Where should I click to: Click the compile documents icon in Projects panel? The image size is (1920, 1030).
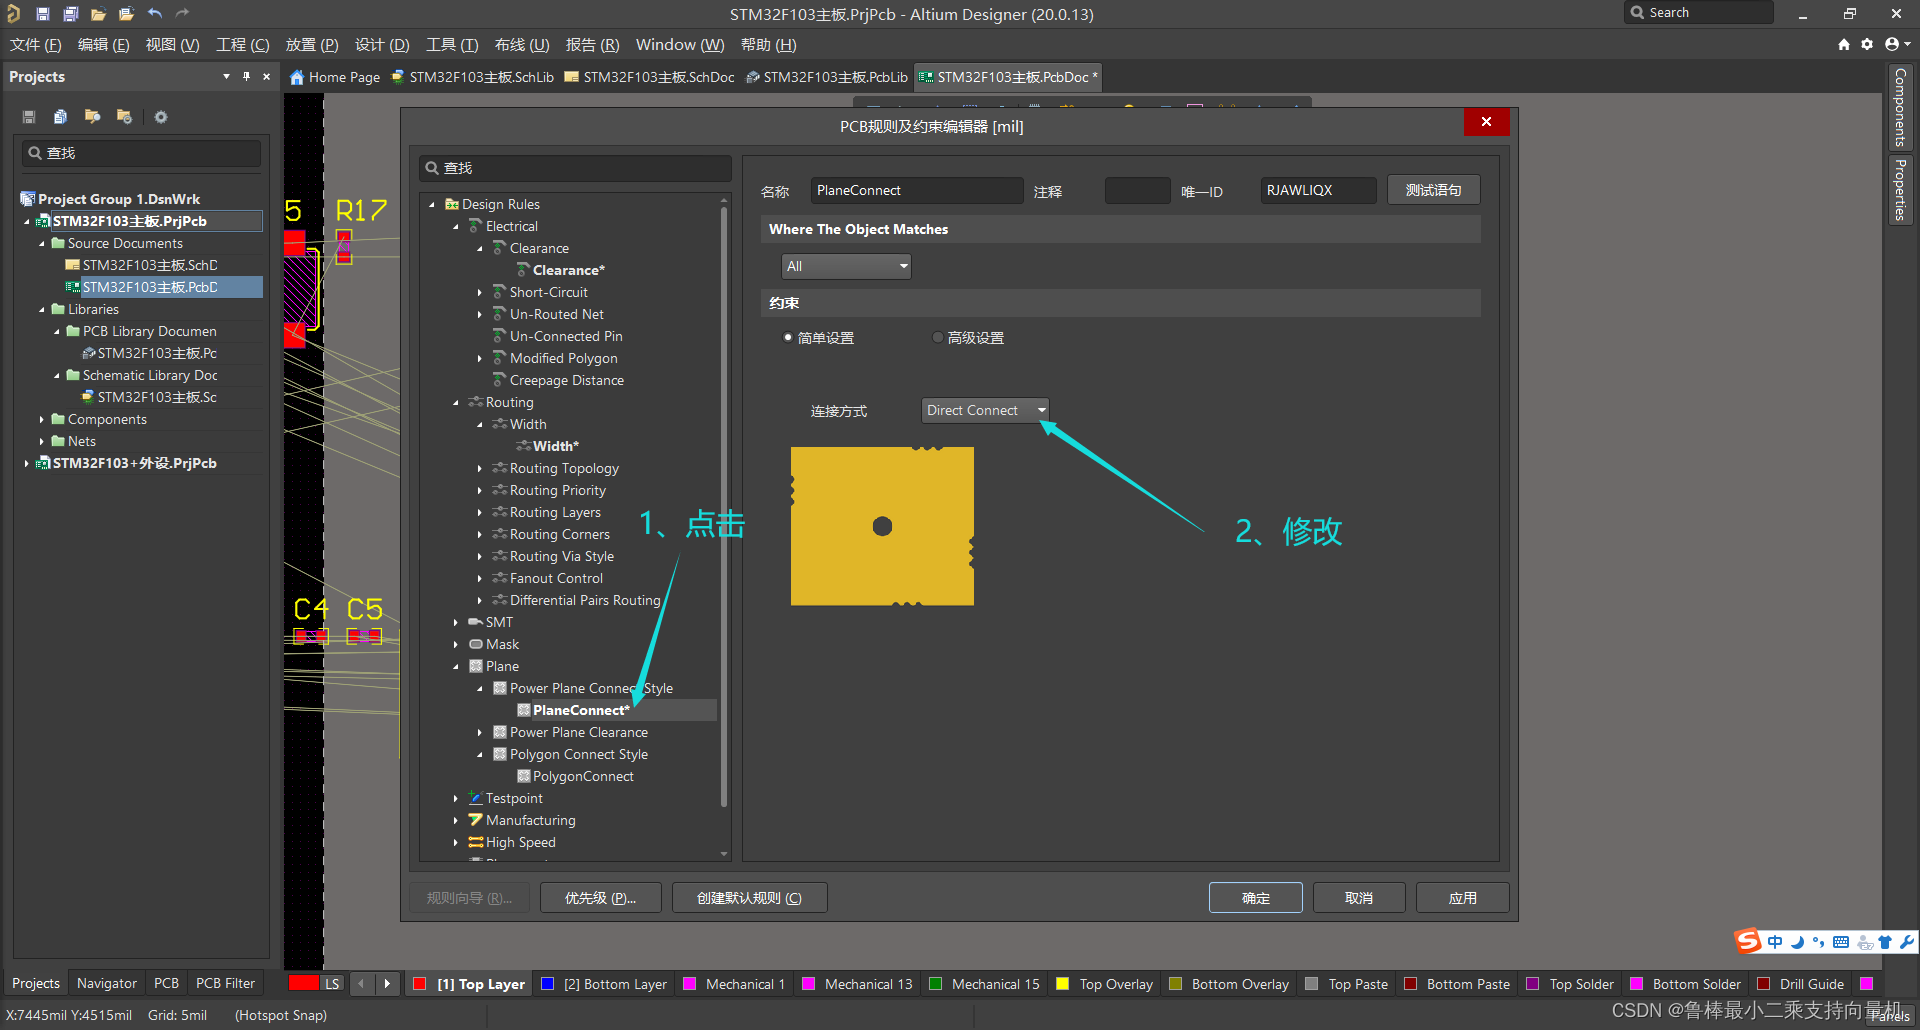point(60,117)
